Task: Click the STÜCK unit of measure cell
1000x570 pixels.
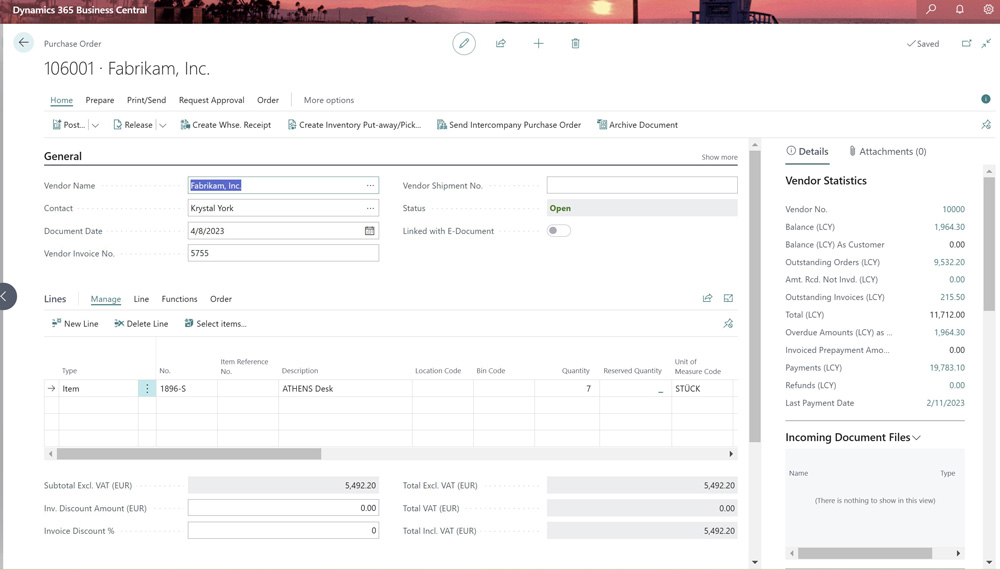Action: pos(702,388)
